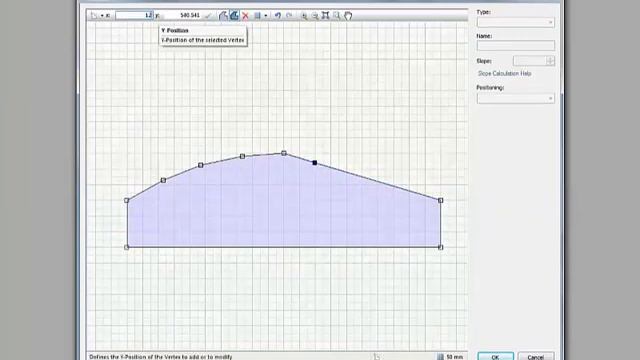Select the bottom-right corner vertex
This screenshot has width=640, height=360.
pos(440,247)
